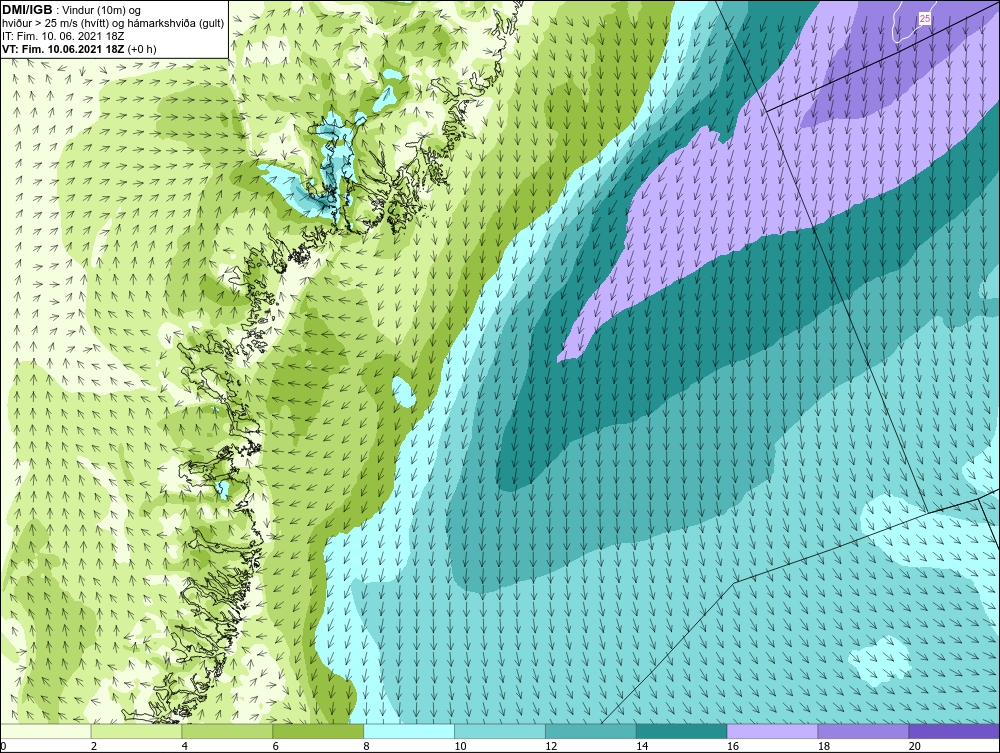Click the pink "25" contour label

click(x=925, y=18)
